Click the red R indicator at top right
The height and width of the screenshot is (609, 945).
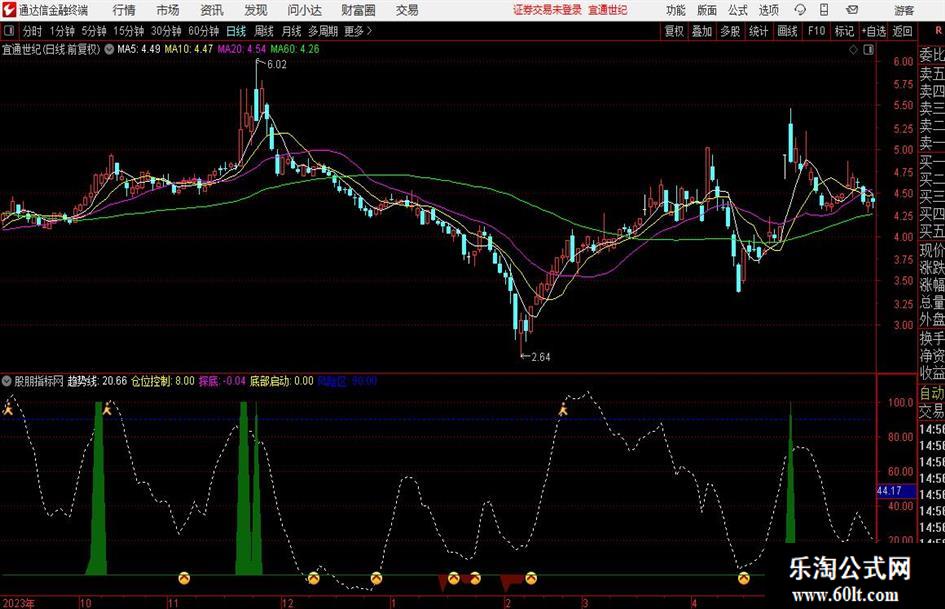point(938,31)
